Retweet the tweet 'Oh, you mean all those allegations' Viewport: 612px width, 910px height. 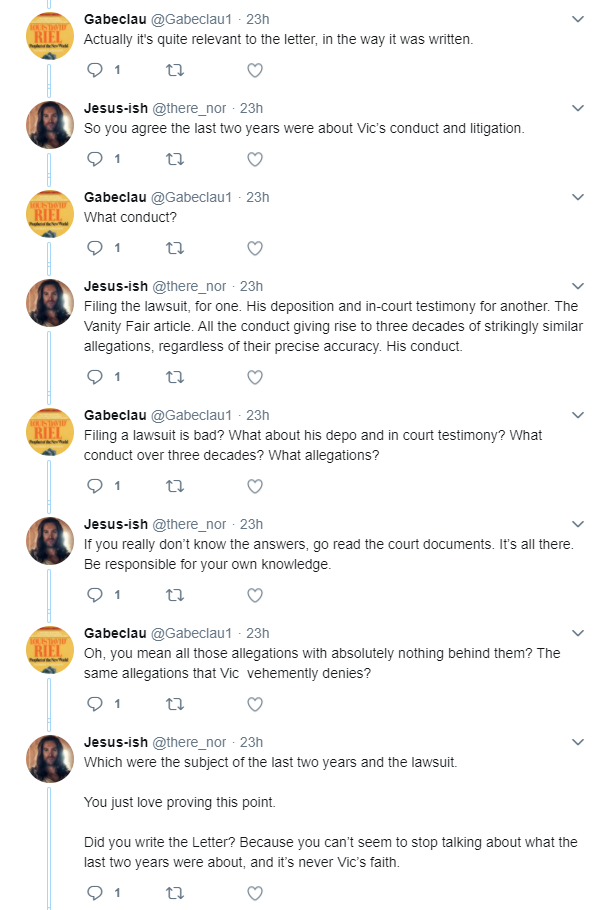click(175, 704)
